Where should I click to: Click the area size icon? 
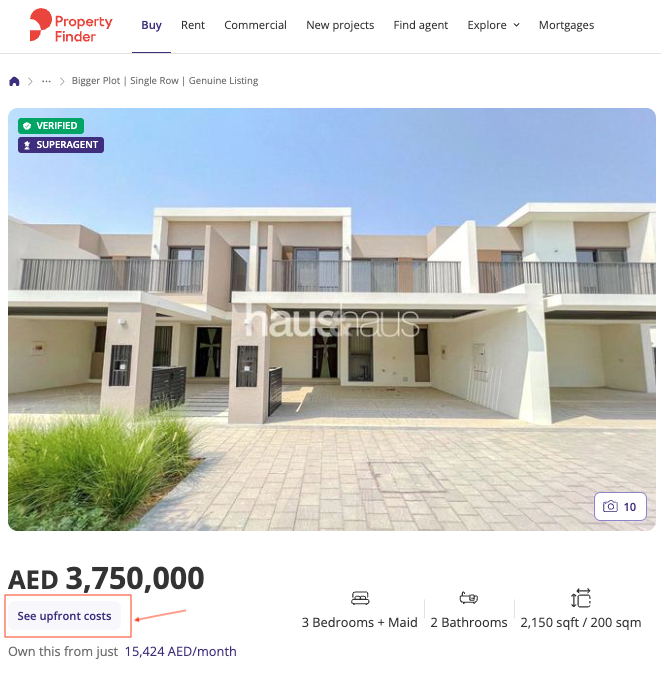click(581, 598)
